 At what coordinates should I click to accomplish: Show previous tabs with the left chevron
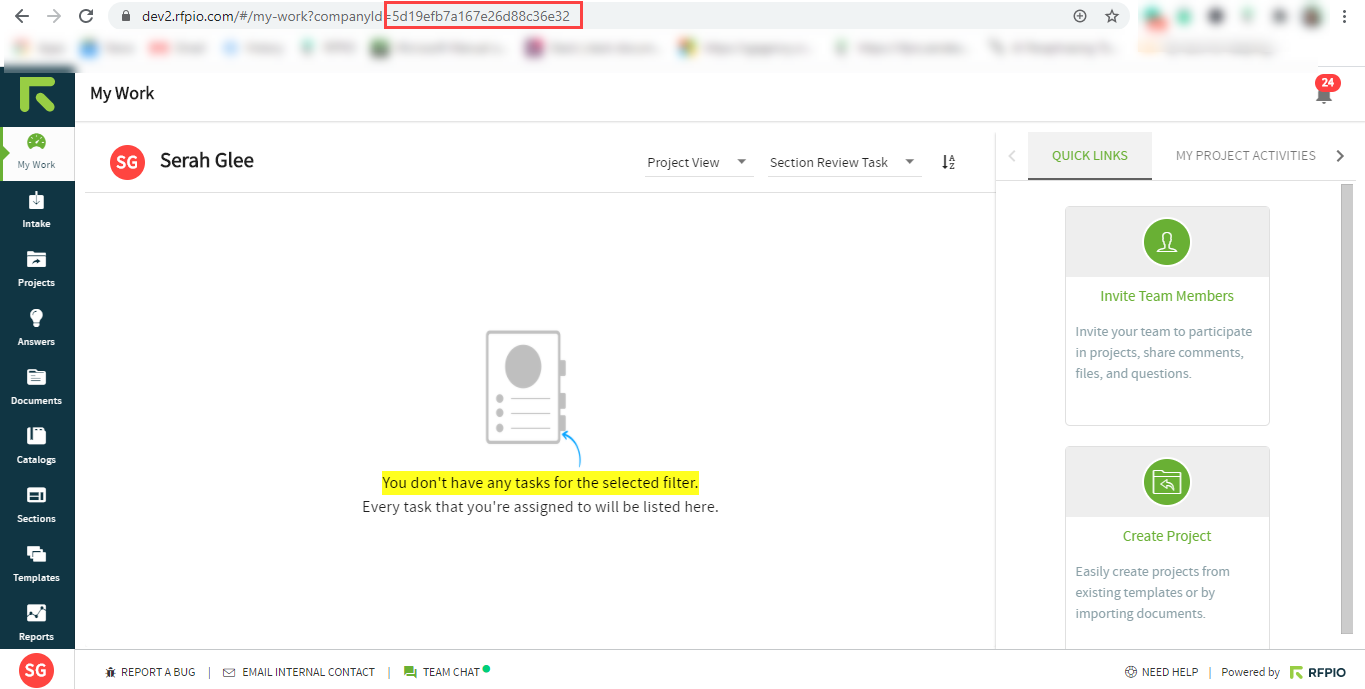[1012, 156]
